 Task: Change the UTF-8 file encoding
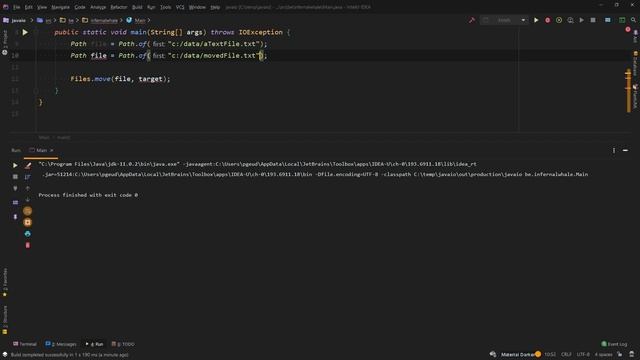point(583,354)
